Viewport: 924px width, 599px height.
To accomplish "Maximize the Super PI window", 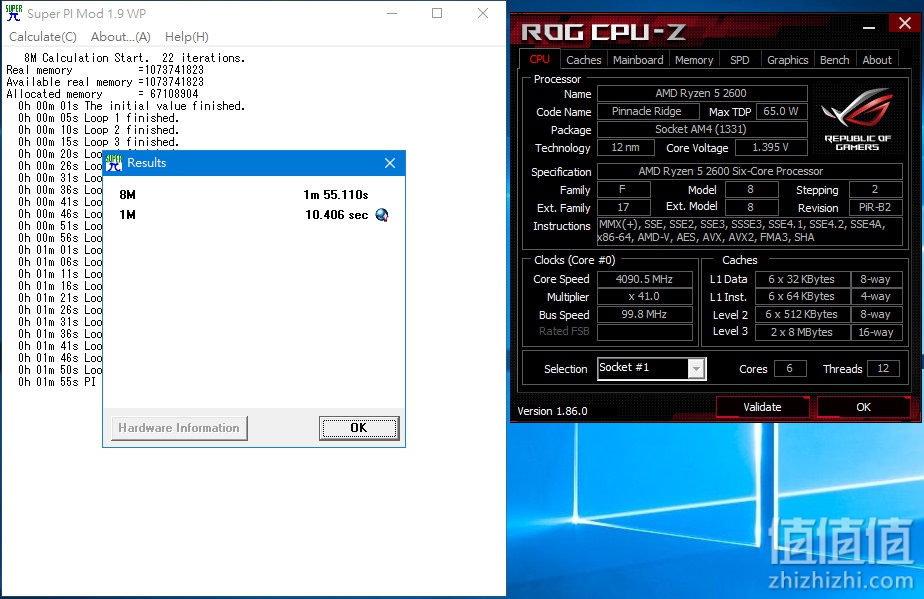I will click(437, 13).
